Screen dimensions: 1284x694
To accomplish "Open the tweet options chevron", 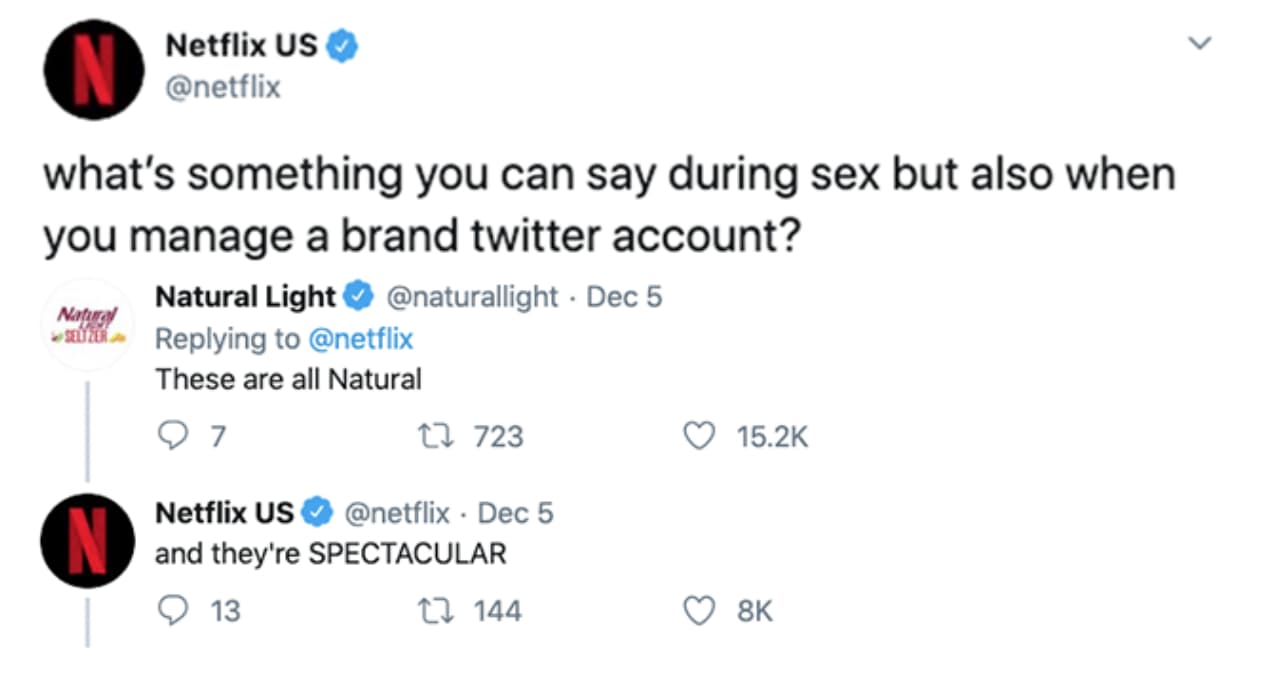I will coord(1199,41).
